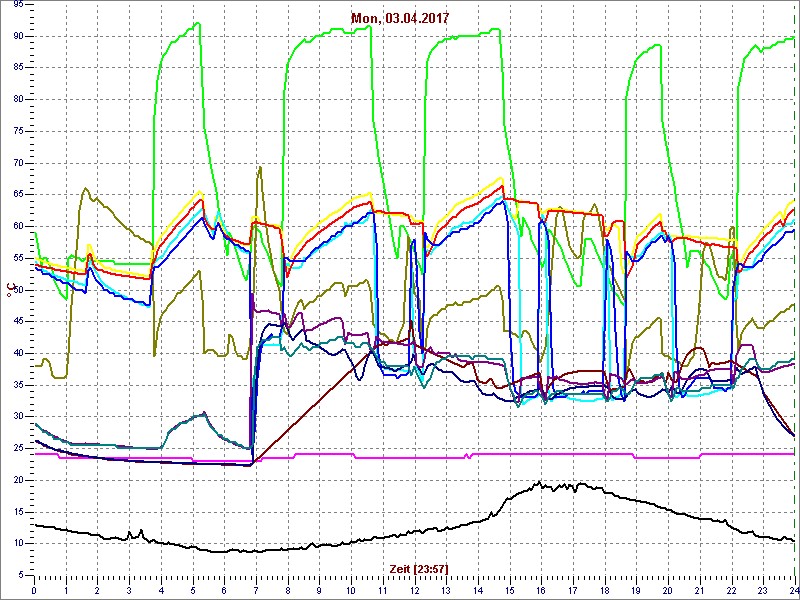This screenshot has height=600, width=800.
Task: Select the 65 value on the temperature axis
Action: [x=17, y=195]
